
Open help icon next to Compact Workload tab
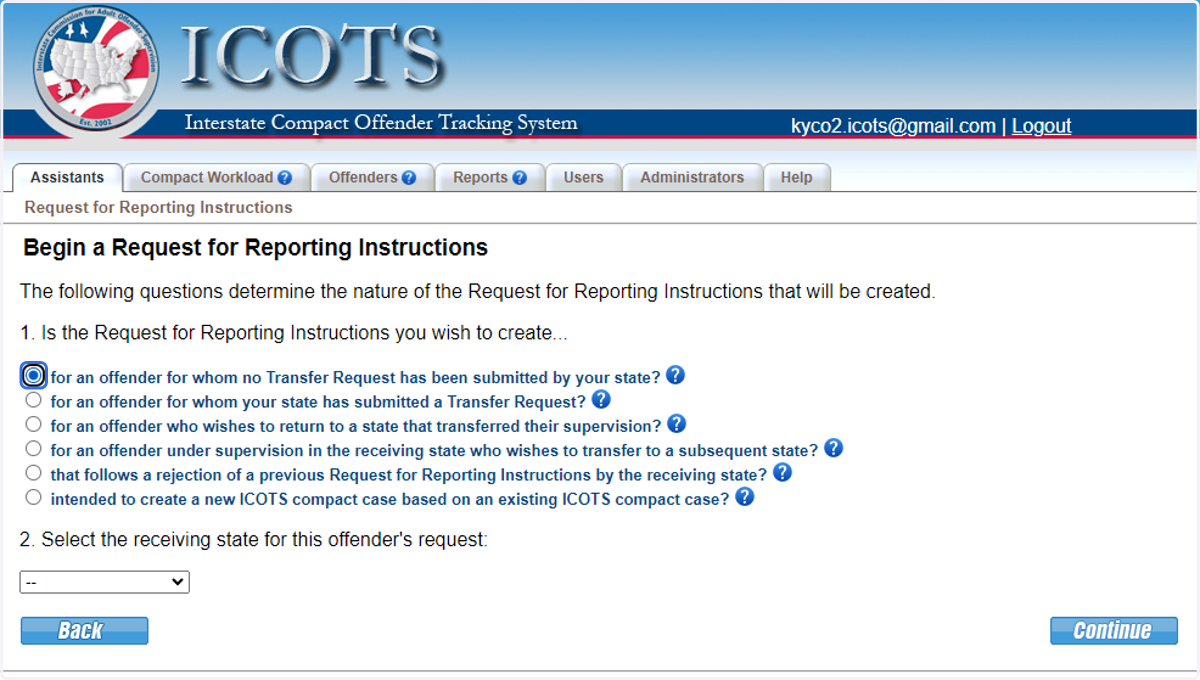[x=285, y=178]
